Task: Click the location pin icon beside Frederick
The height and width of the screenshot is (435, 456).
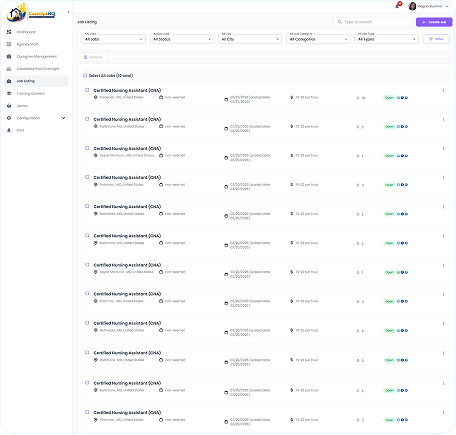Action: pos(96,97)
